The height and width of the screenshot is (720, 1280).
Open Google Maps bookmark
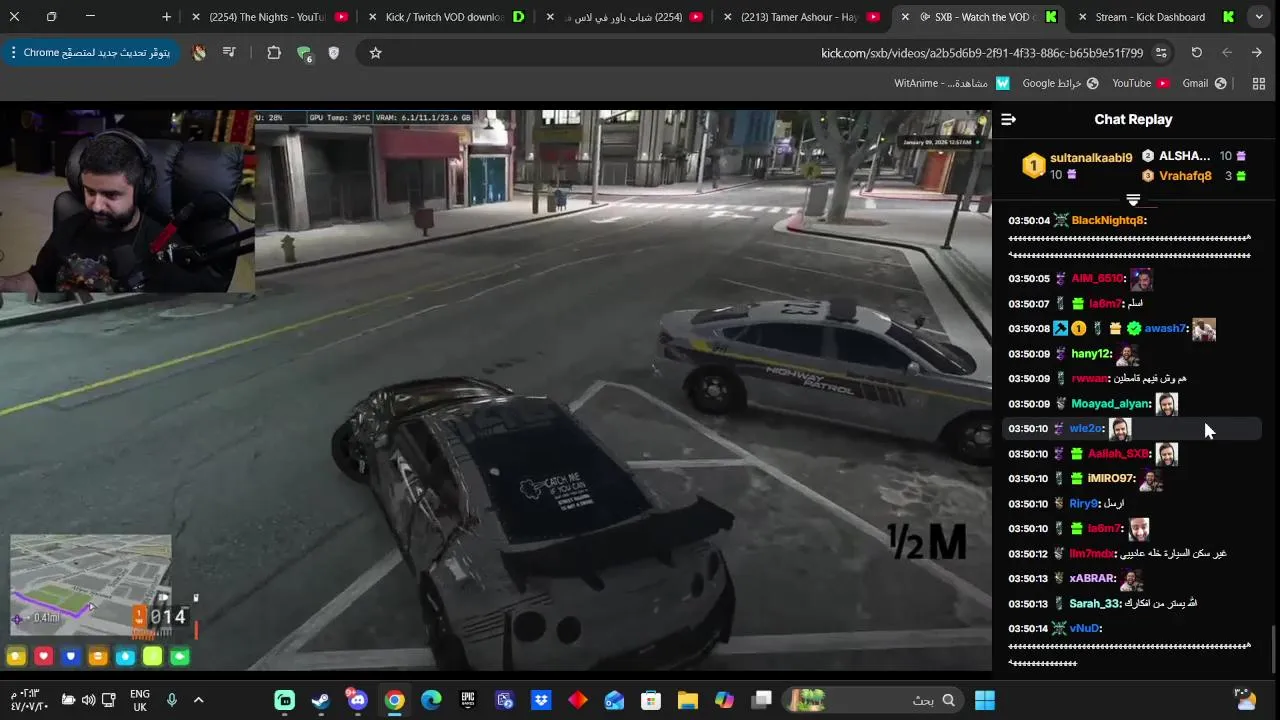pyautogui.click(x=1060, y=83)
